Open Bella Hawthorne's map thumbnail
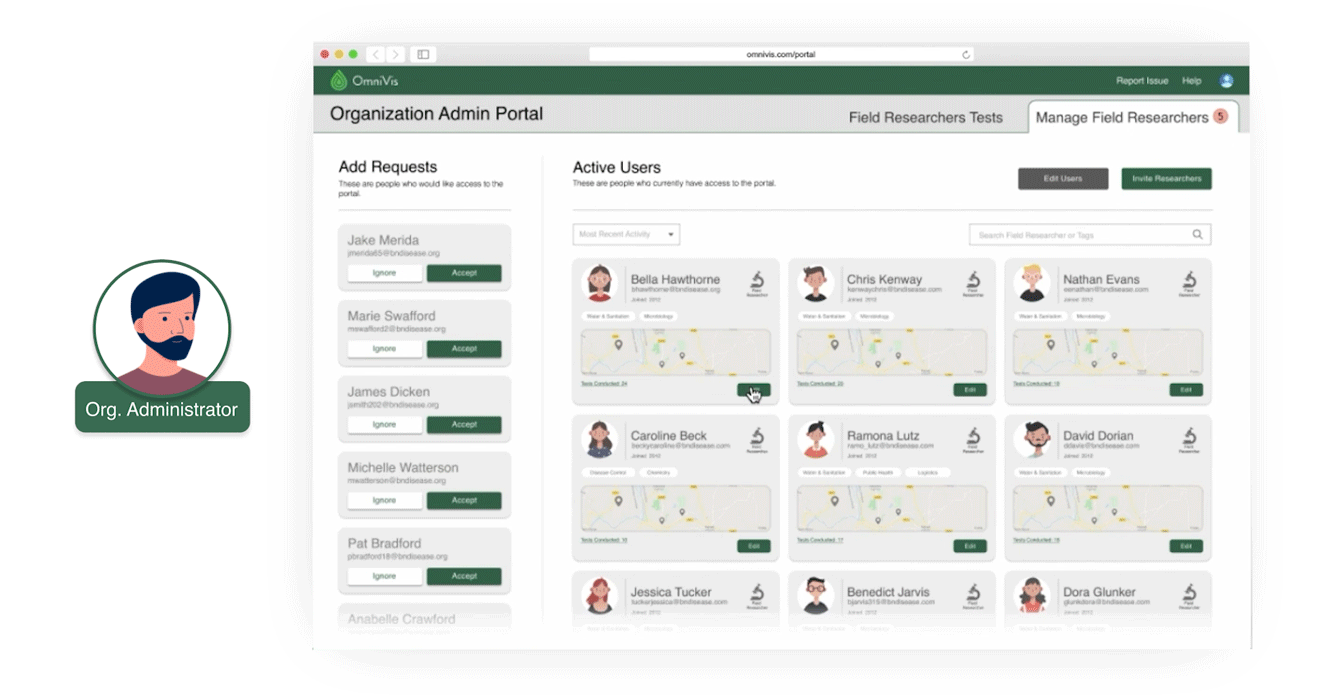Viewport: 1344px width, 700px height. [676, 354]
